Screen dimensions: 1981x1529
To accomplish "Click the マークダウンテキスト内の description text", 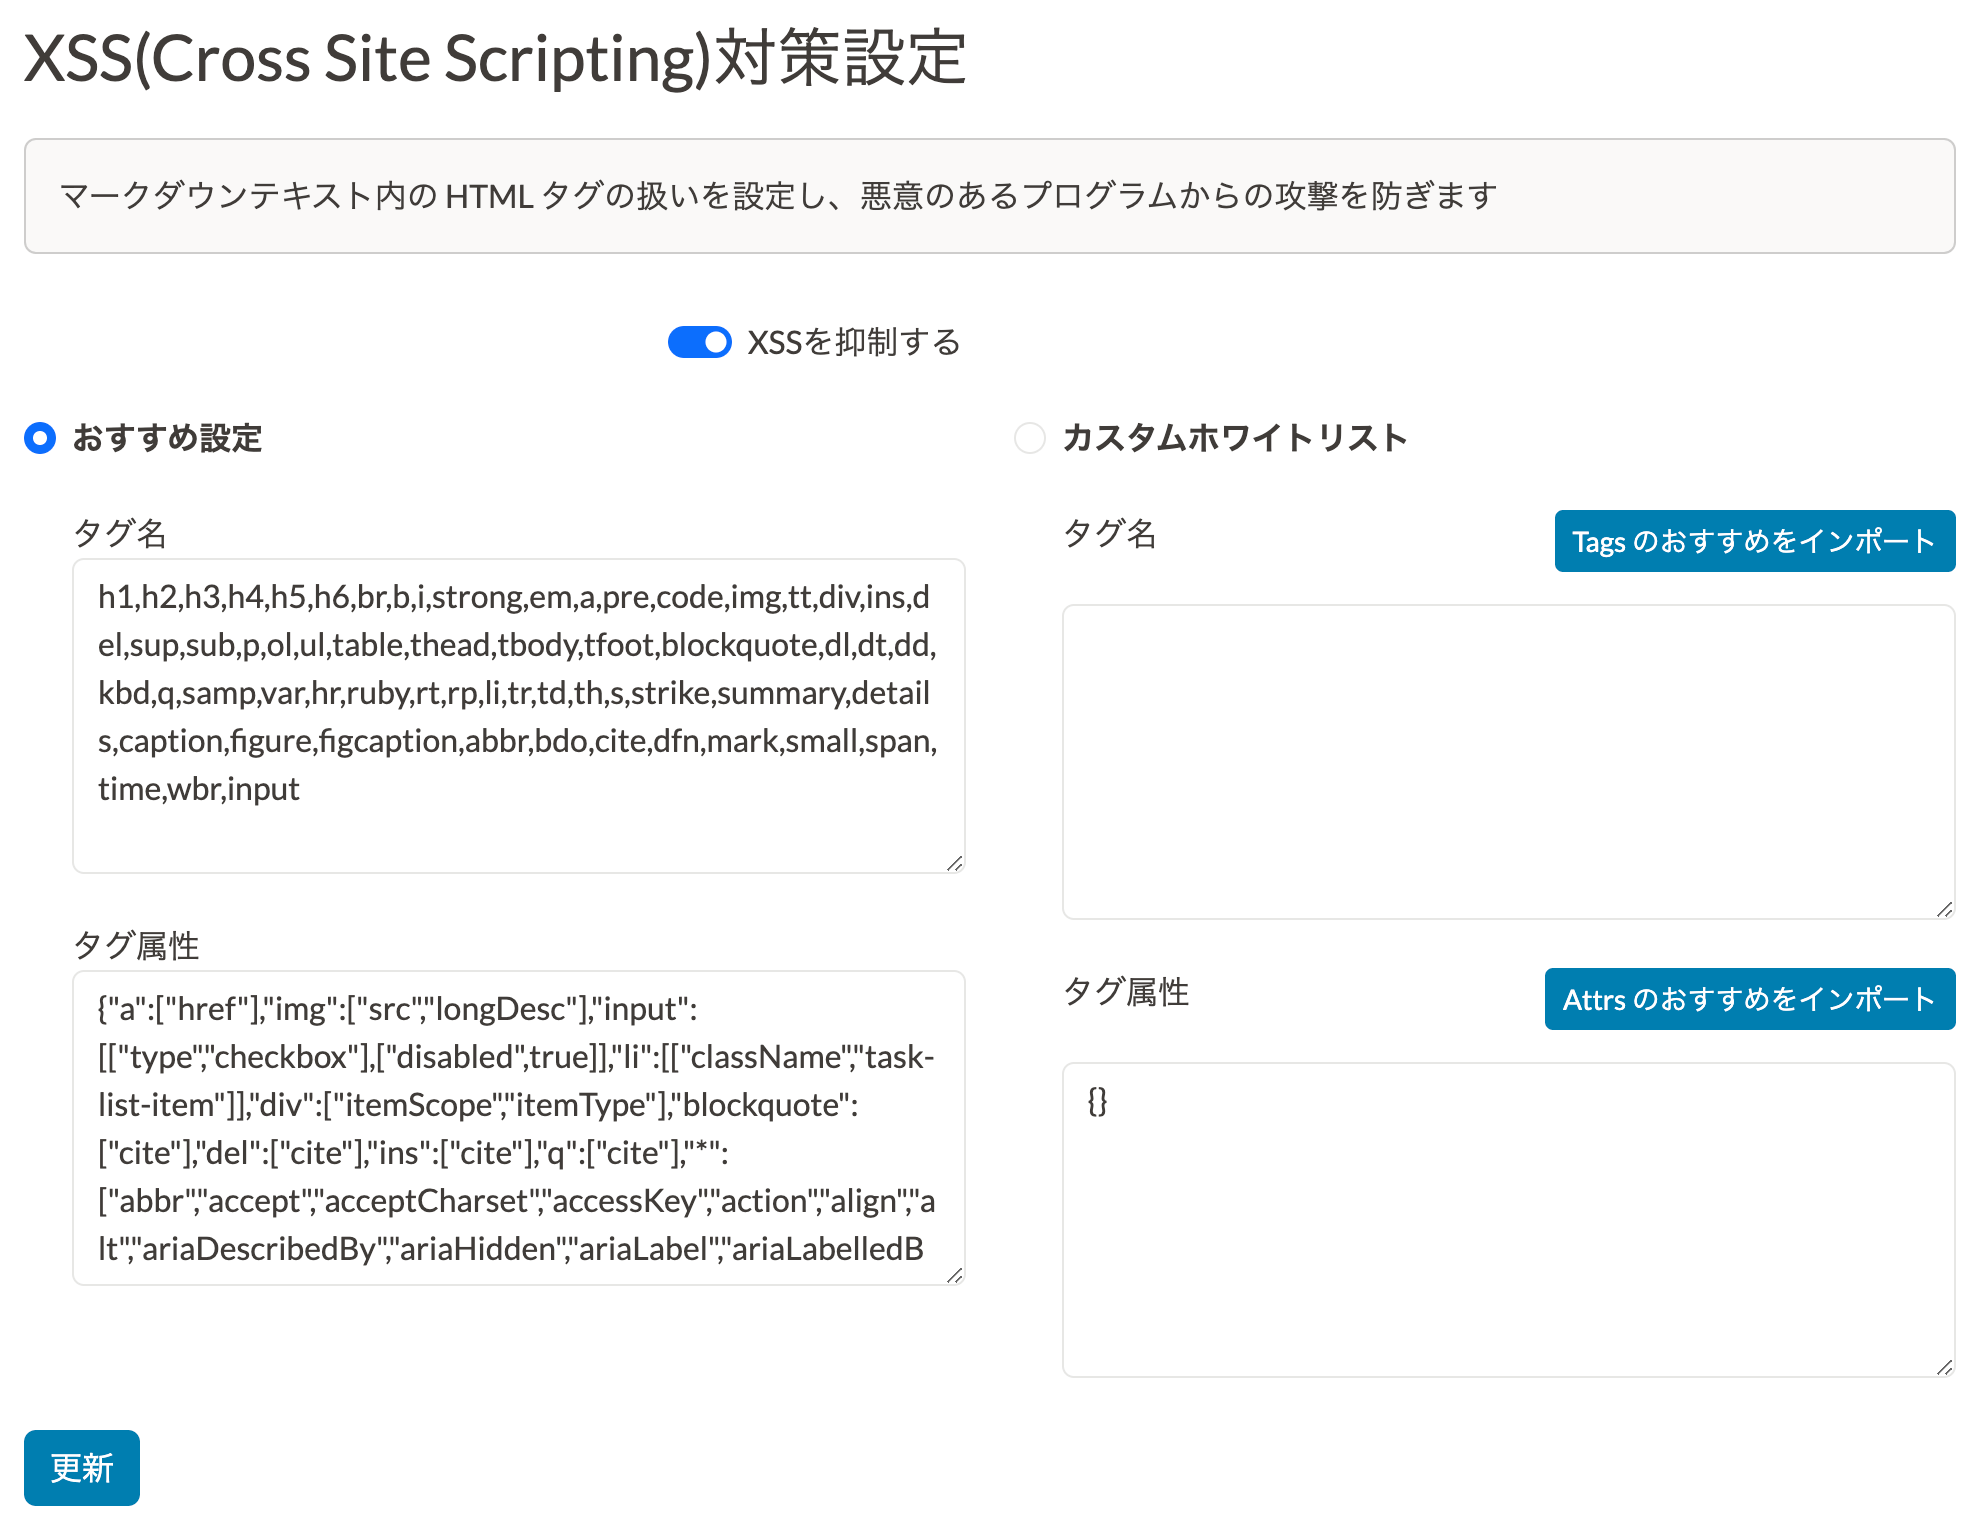I will 778,196.
